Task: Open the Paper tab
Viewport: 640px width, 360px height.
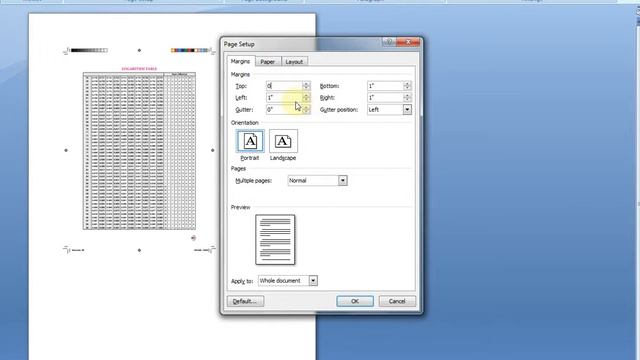Action: tap(268, 62)
